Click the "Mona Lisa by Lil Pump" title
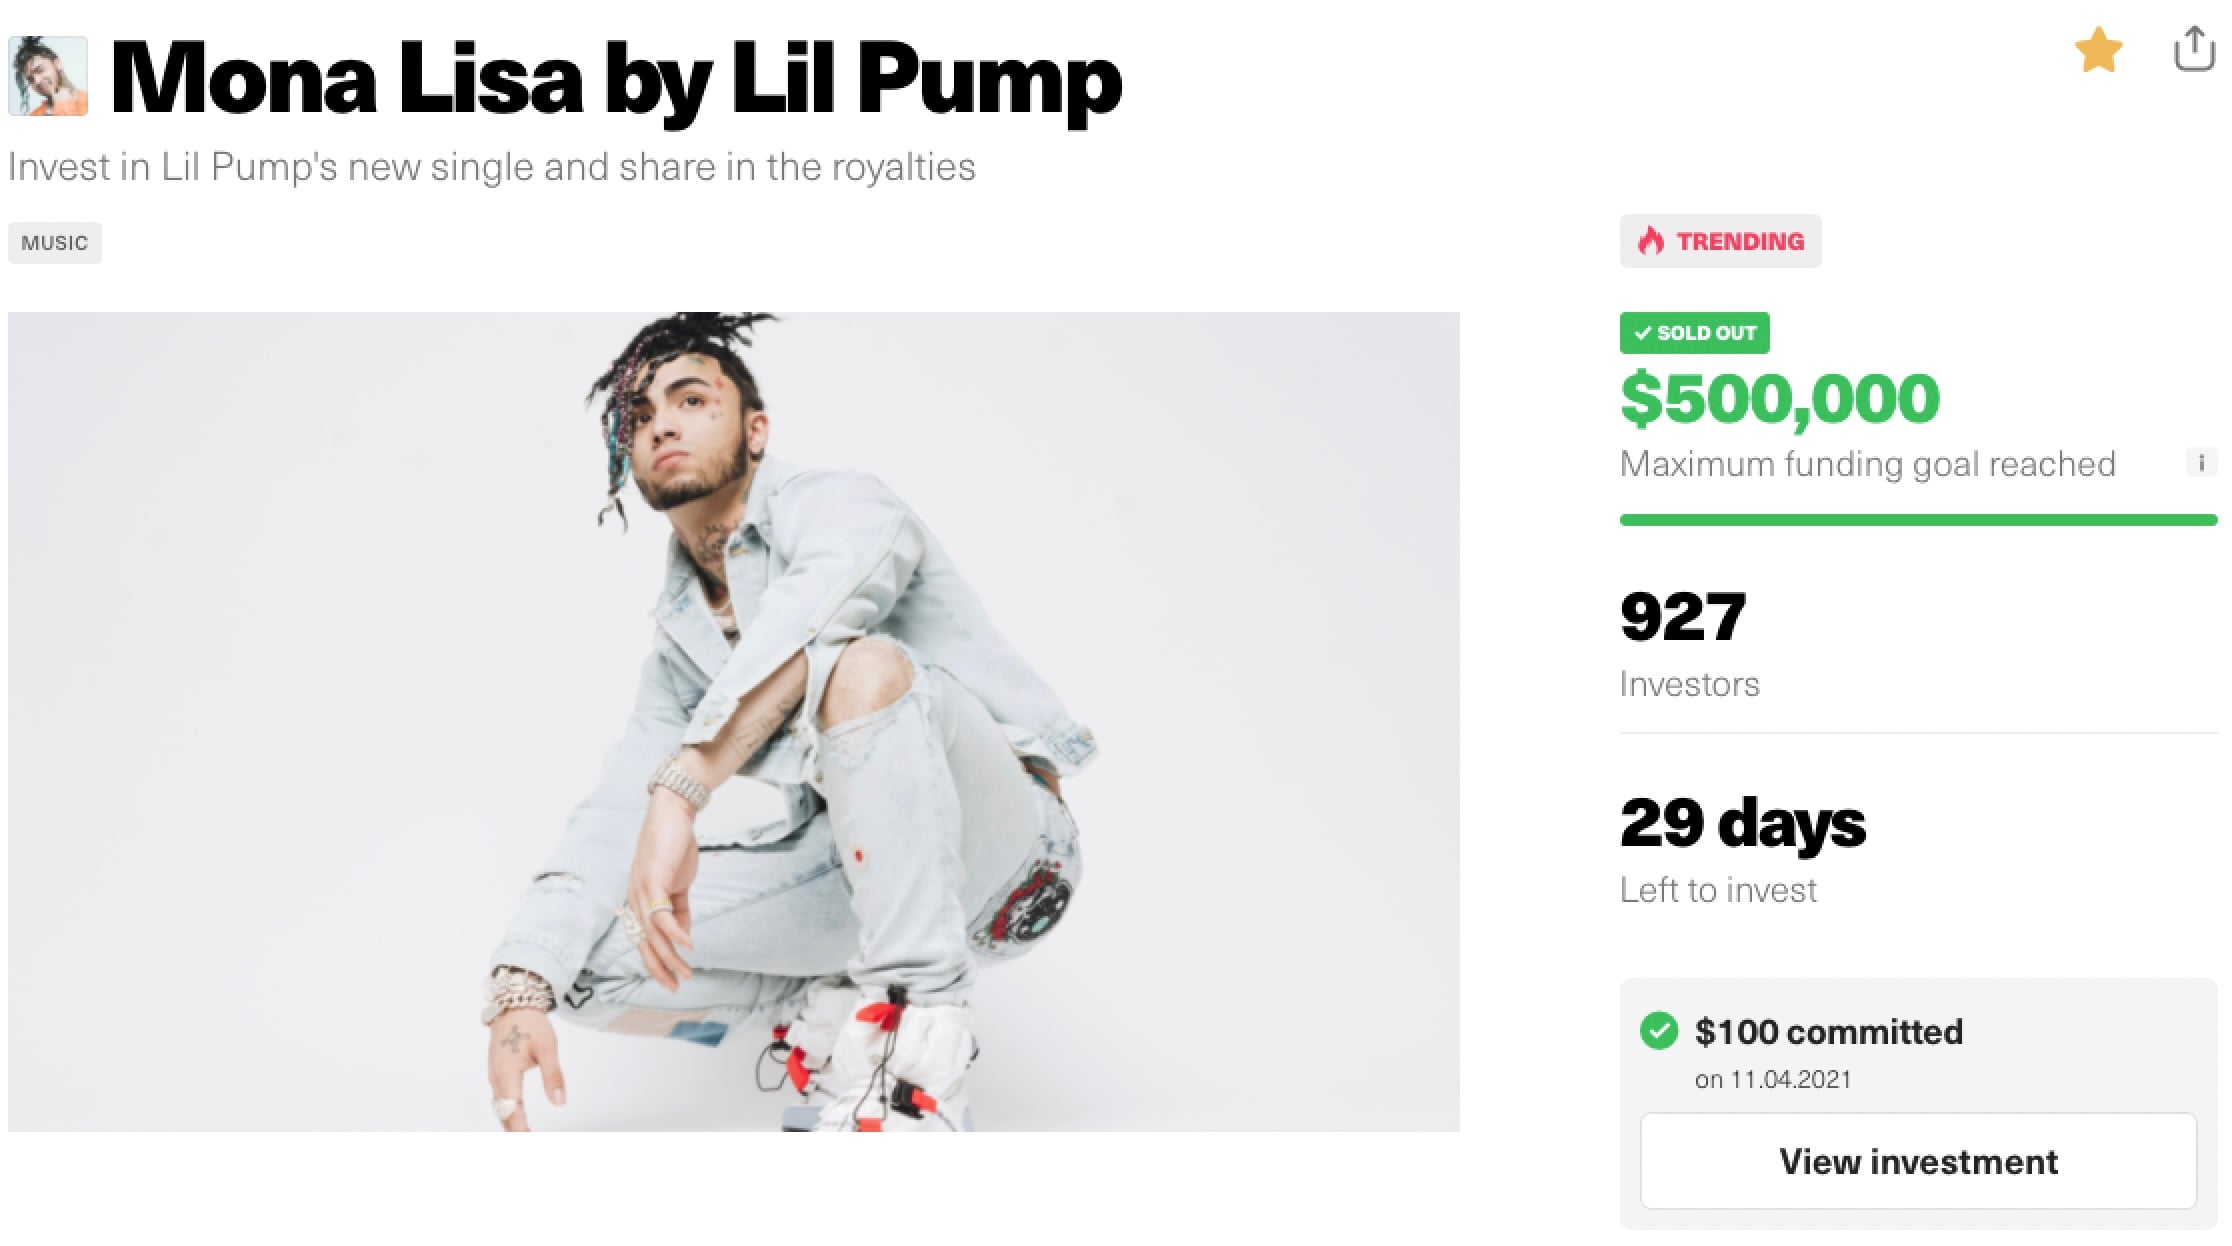Viewport: 2232px width, 1246px height. 616,80
